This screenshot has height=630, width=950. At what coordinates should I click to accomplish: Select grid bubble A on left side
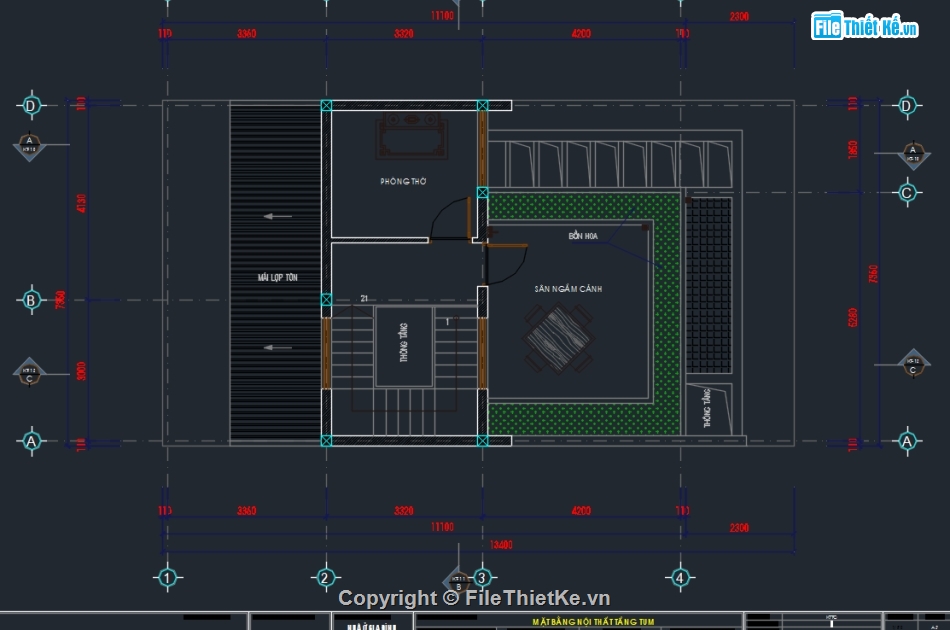coord(31,441)
